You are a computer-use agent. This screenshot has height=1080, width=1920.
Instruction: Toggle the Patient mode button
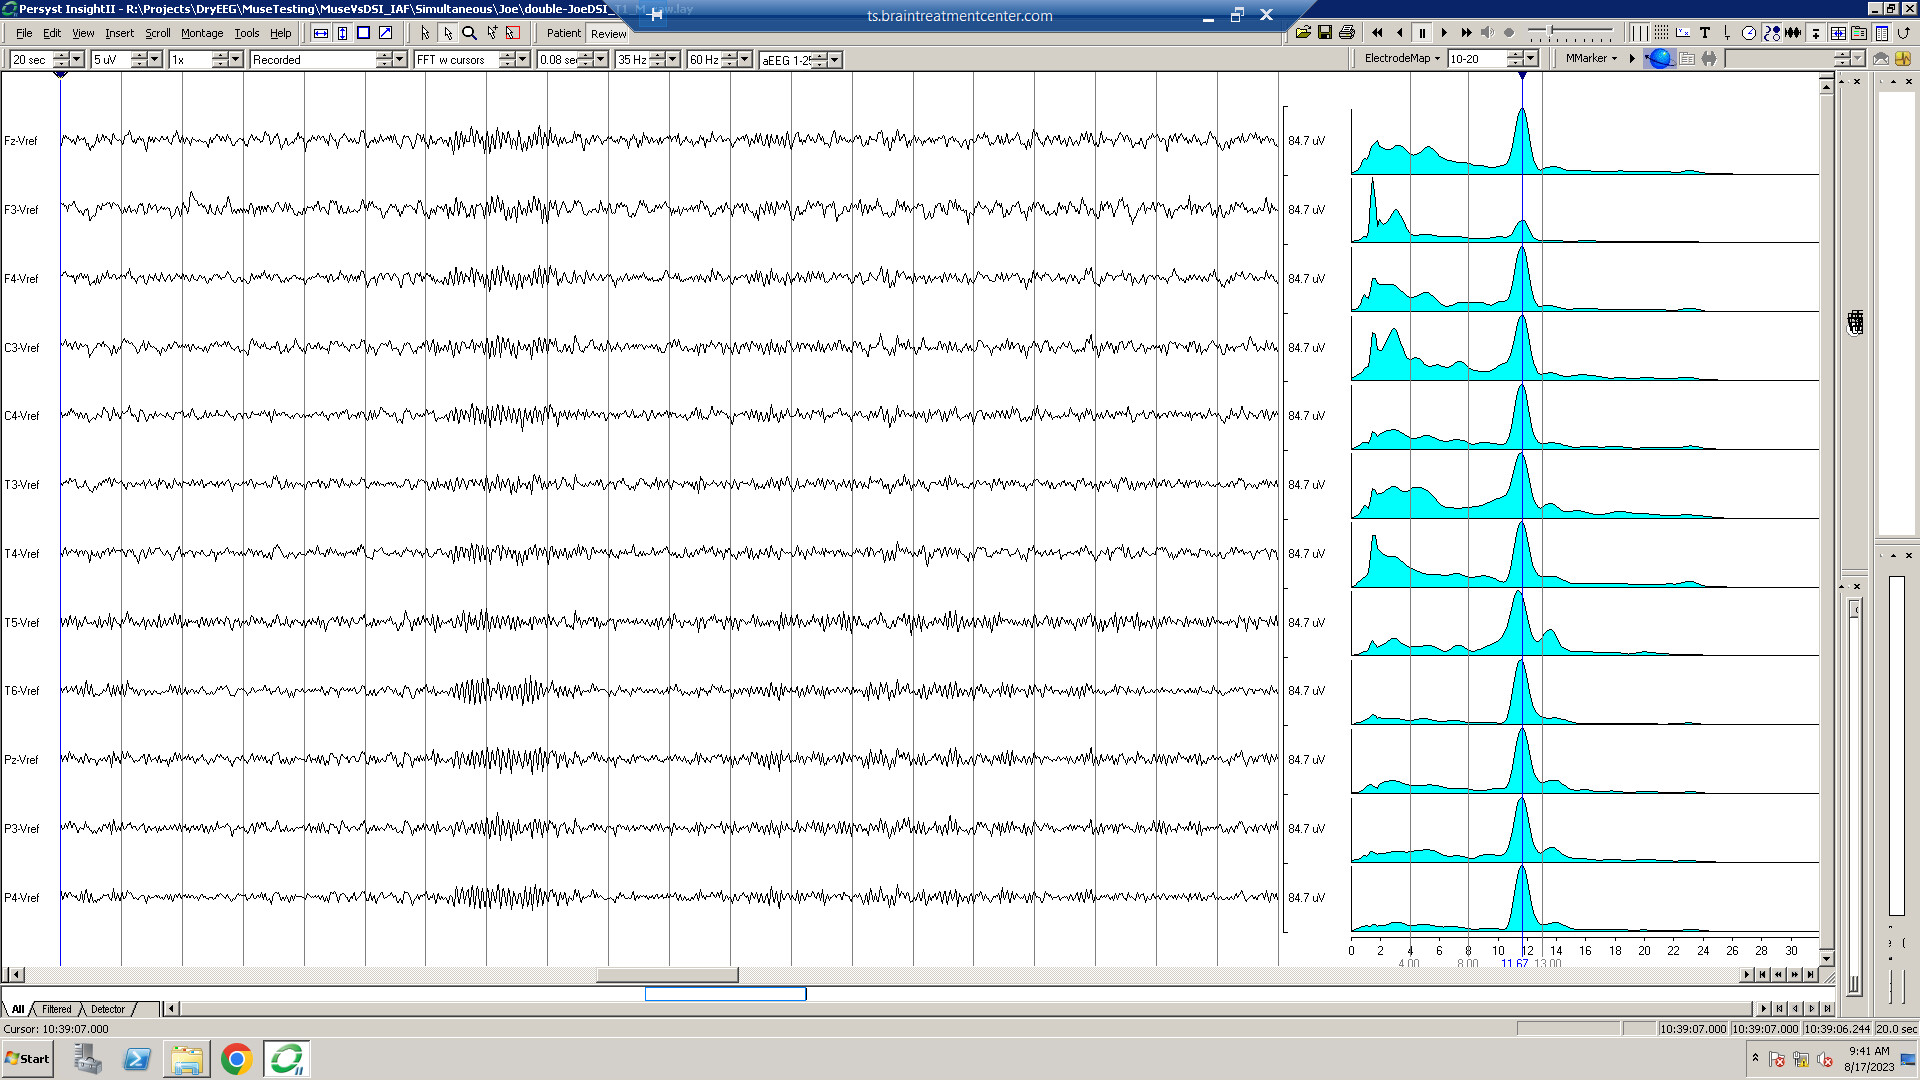click(563, 33)
